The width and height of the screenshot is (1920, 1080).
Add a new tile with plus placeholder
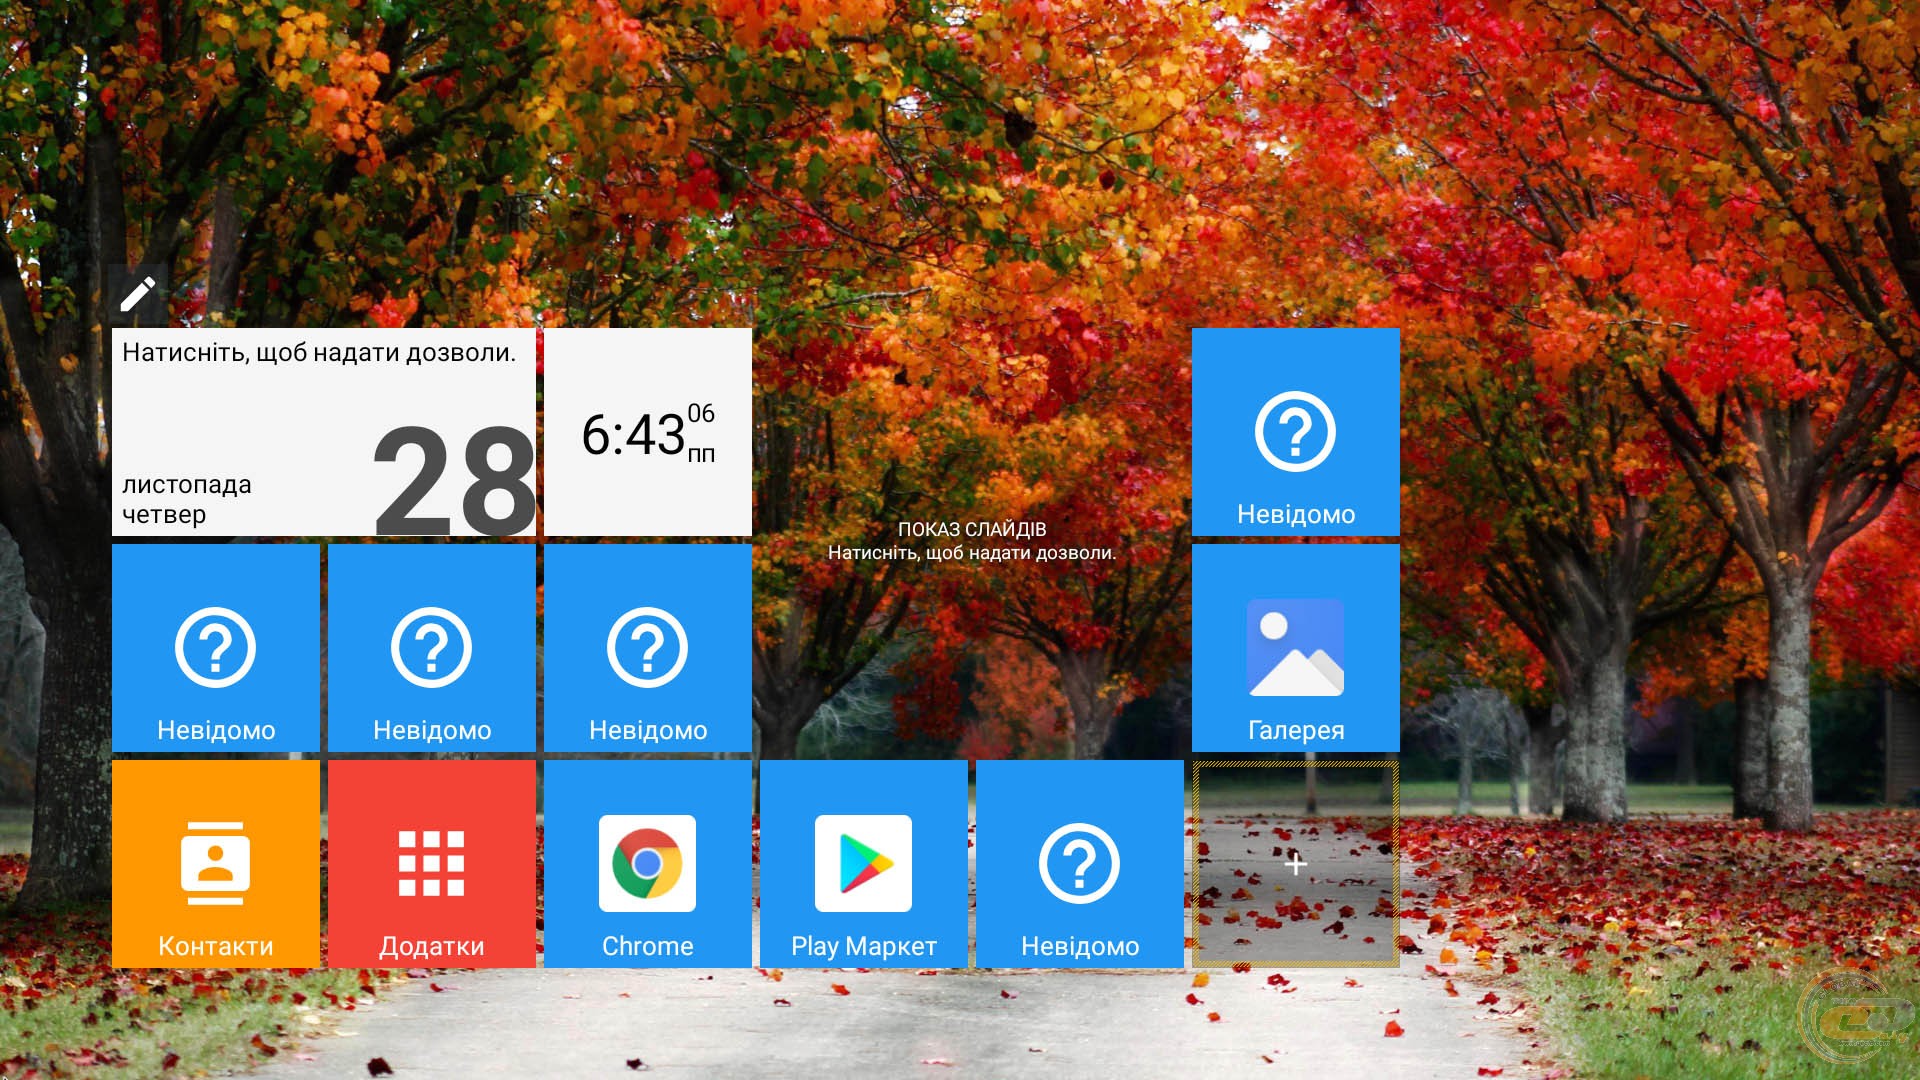coord(1295,863)
